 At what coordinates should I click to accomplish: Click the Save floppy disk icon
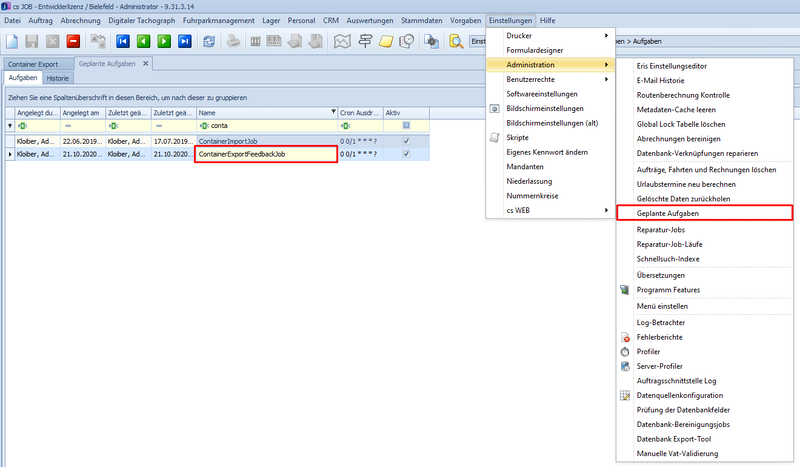tap(32, 41)
